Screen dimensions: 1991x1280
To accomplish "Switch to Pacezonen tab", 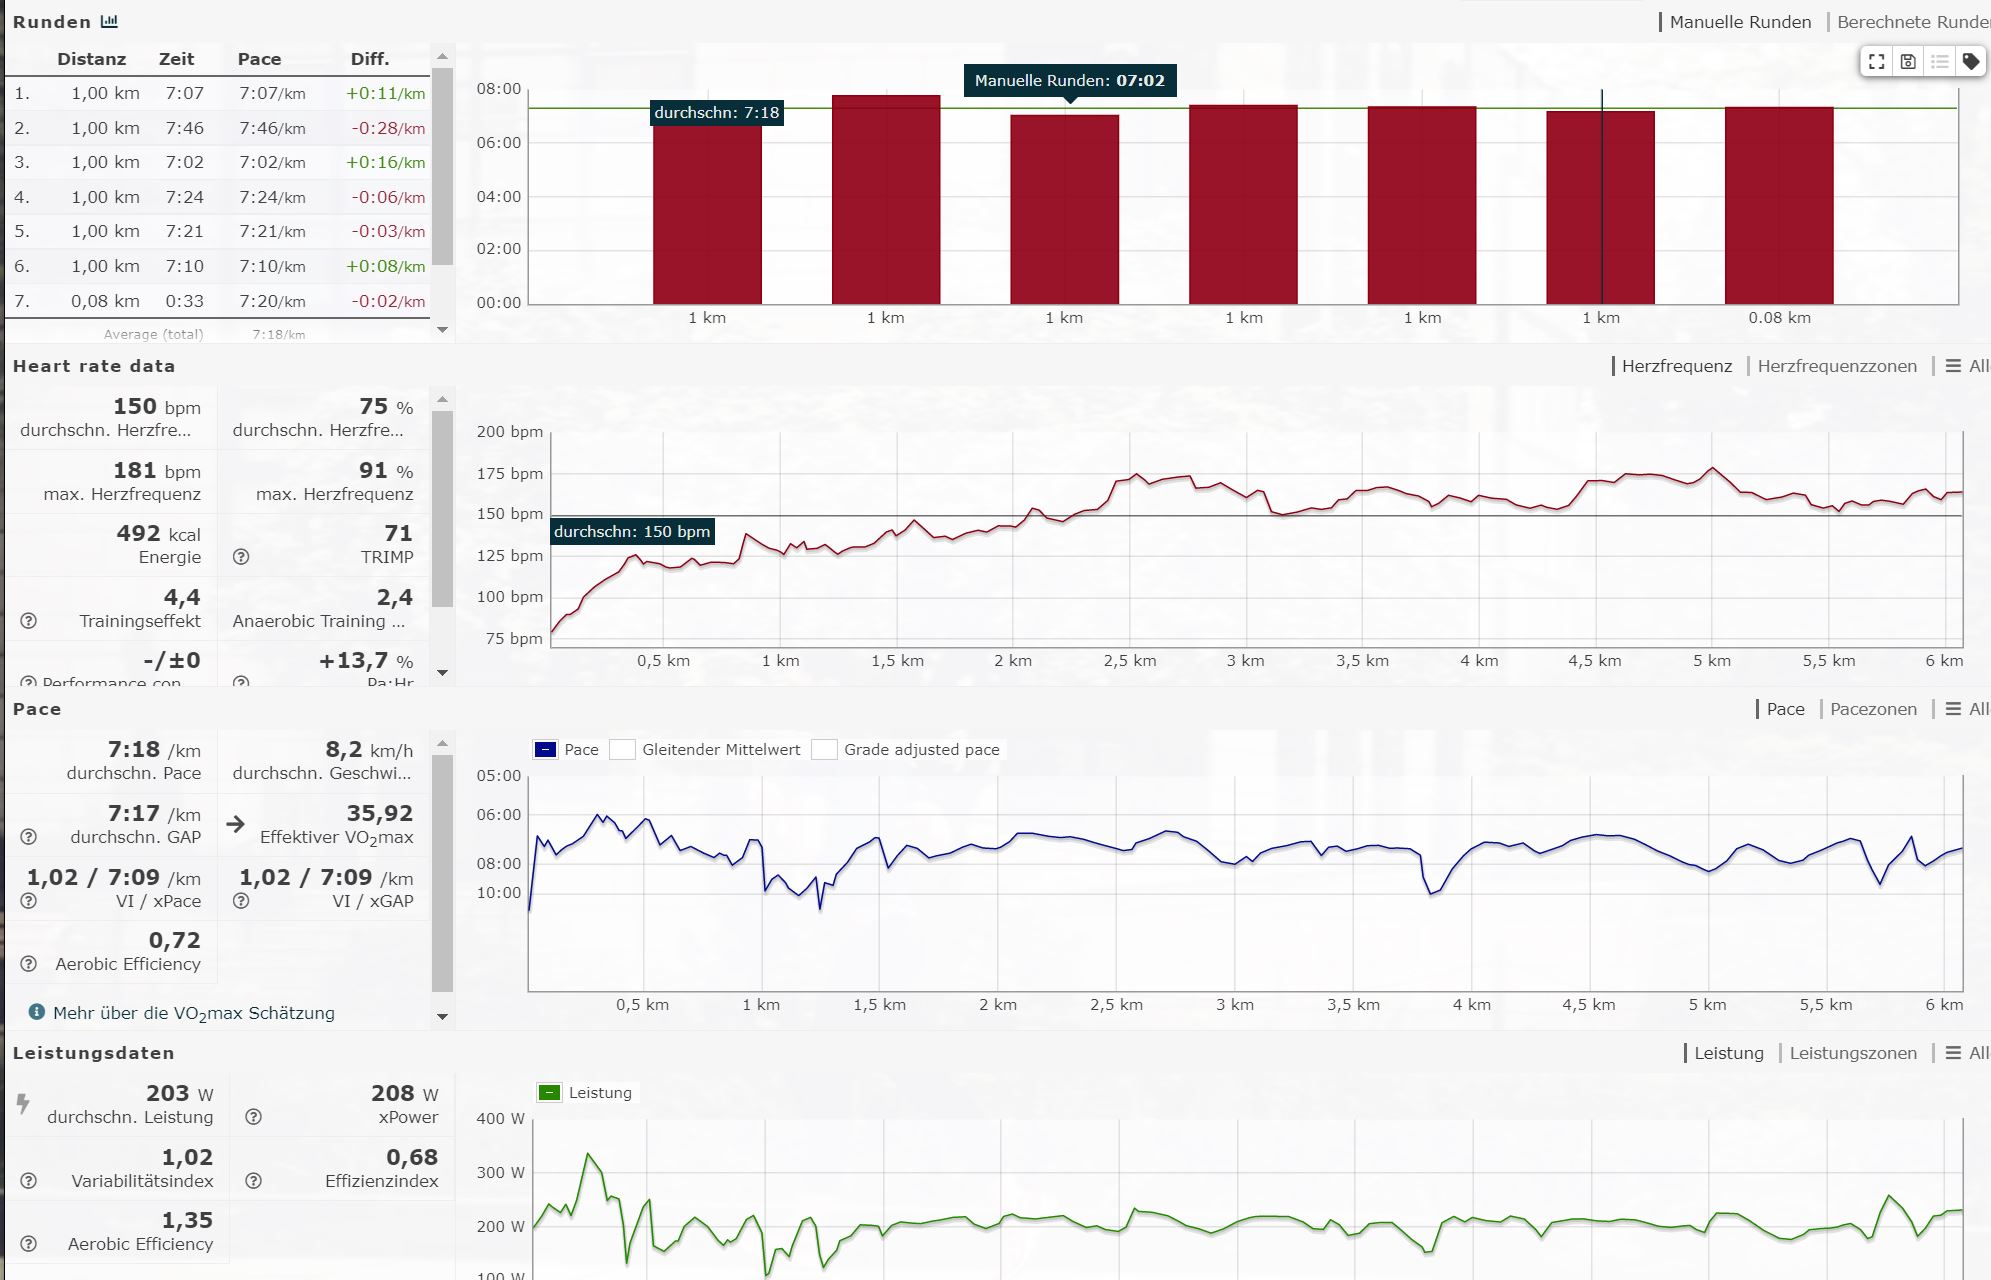I will click(1873, 709).
